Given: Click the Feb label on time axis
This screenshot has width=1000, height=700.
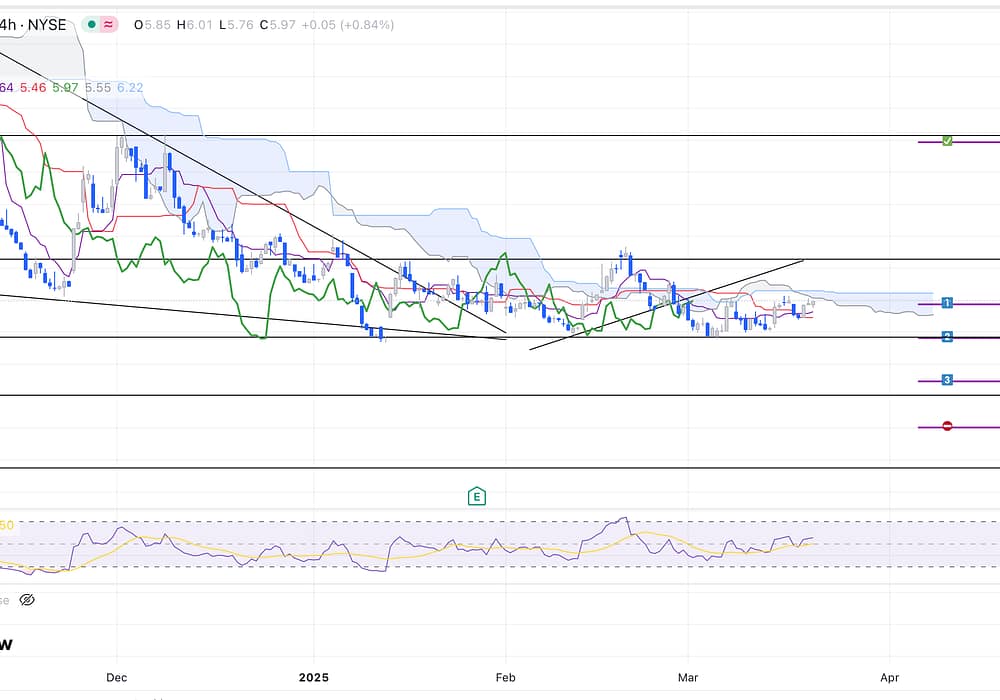Looking at the screenshot, I should click(506, 677).
